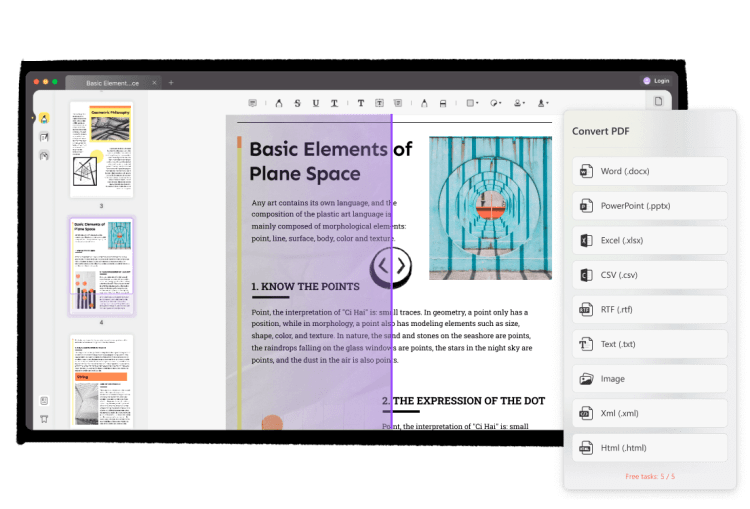Screen dimensions: 750x509
Task: Open page 3 thumbnail
Action: (101, 149)
